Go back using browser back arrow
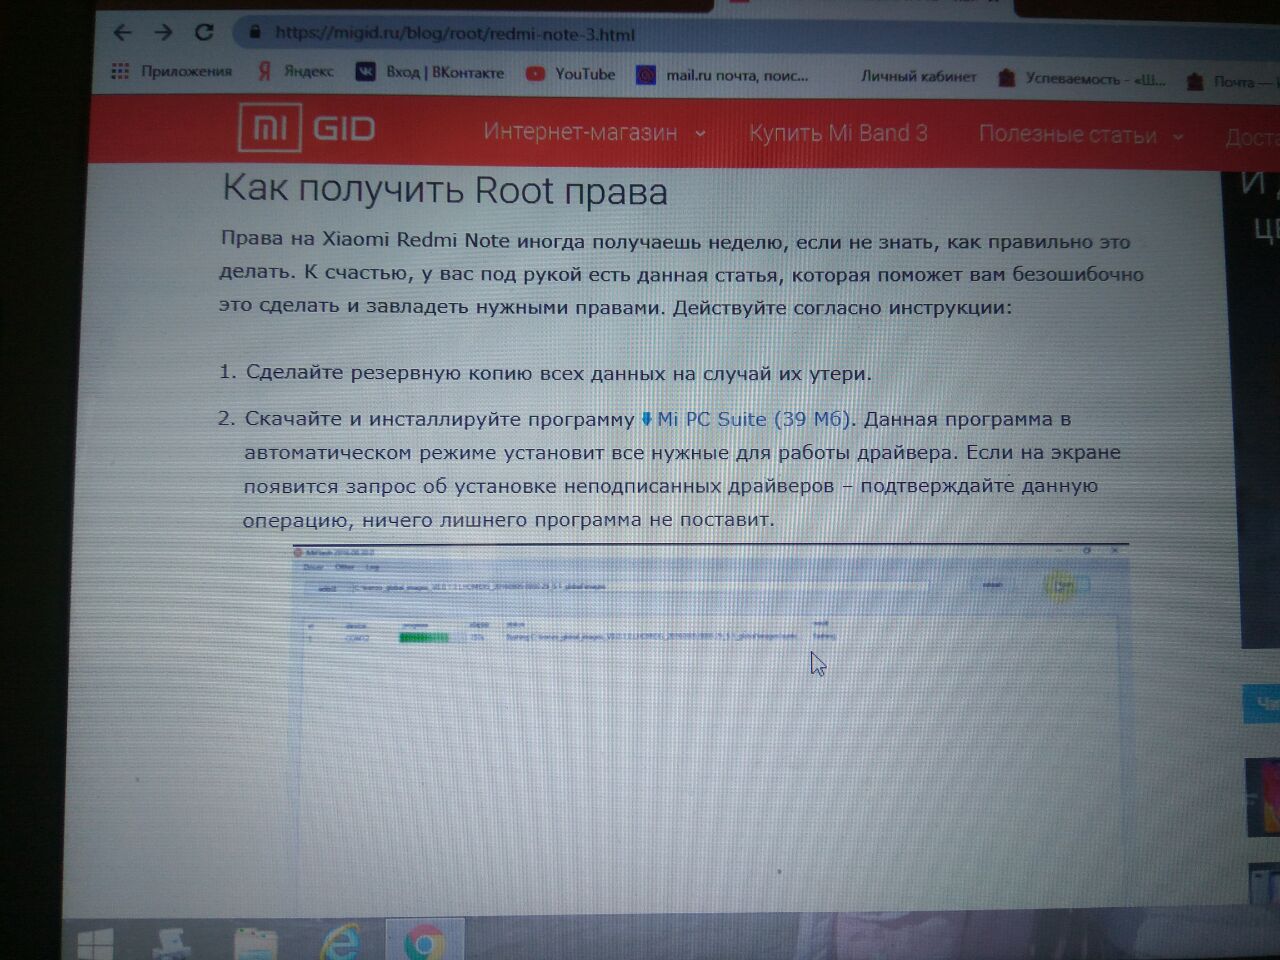 [x=122, y=32]
